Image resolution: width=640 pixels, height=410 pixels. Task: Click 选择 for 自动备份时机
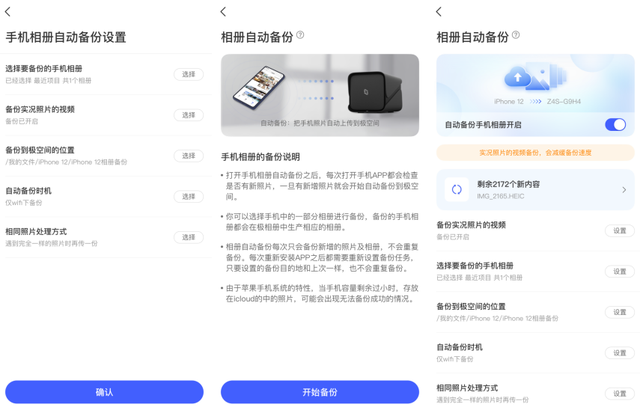click(189, 197)
